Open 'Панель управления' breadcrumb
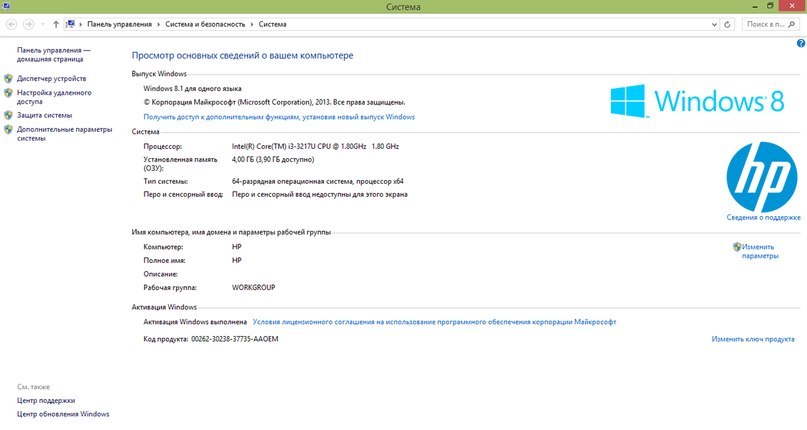The width and height of the screenshot is (807, 430). tap(119, 24)
